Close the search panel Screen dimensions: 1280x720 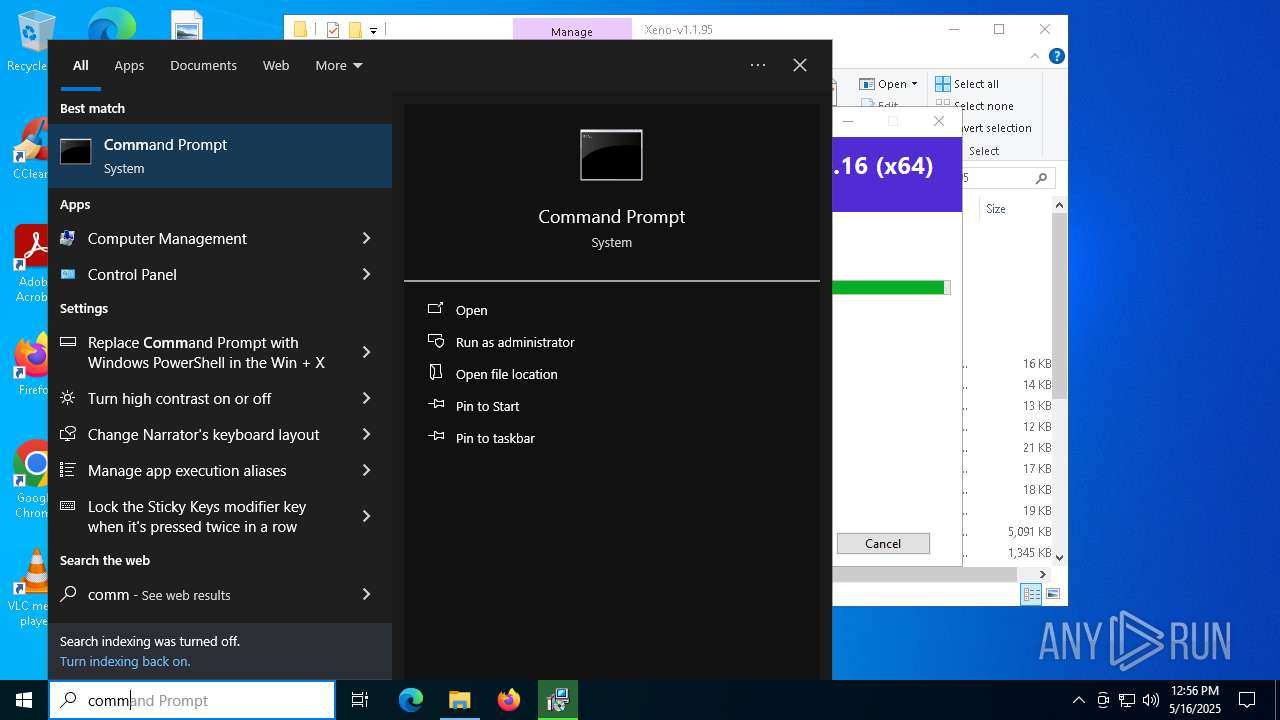pos(800,65)
